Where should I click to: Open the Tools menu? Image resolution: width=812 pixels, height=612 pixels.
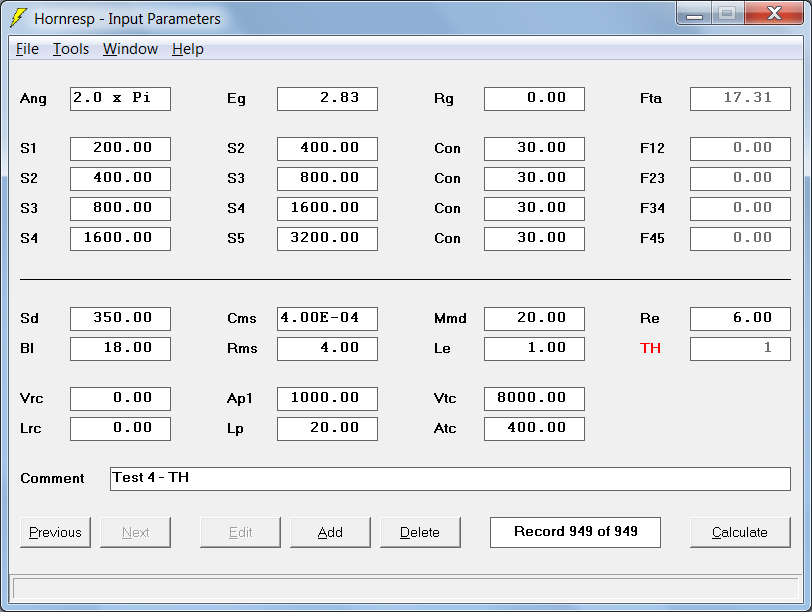coord(71,49)
